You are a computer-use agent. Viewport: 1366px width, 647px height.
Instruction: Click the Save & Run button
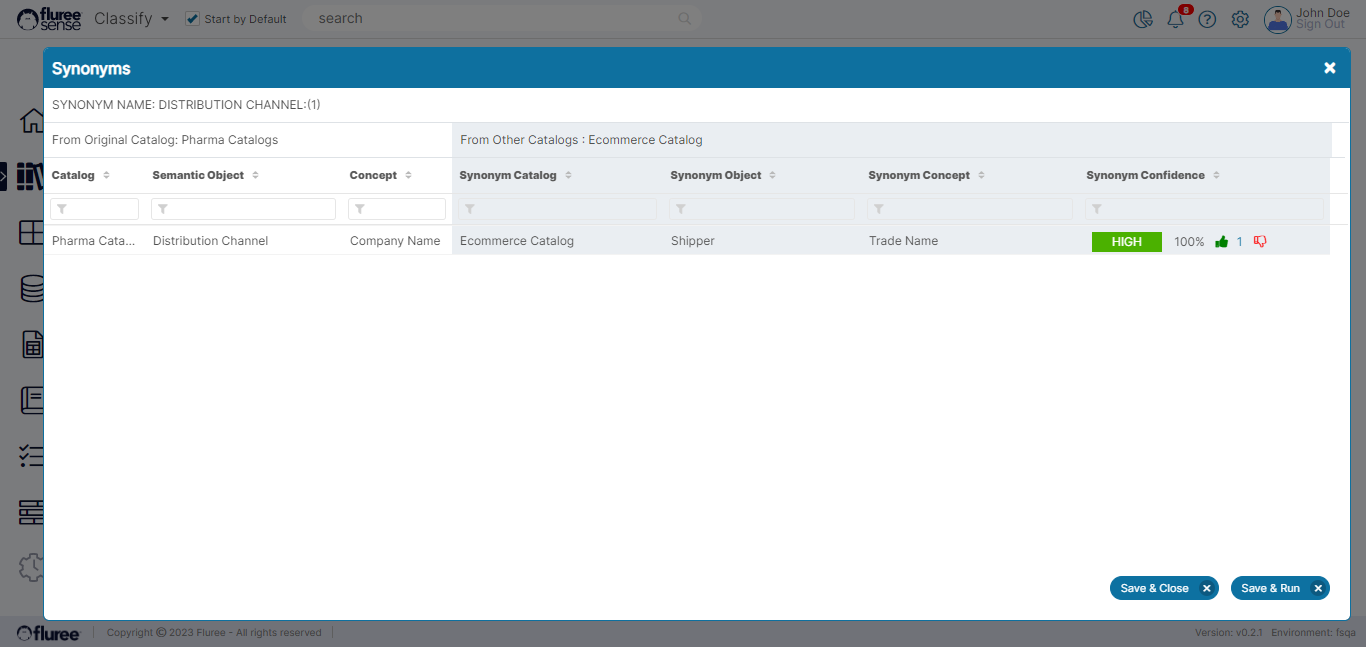[x=1279, y=588]
